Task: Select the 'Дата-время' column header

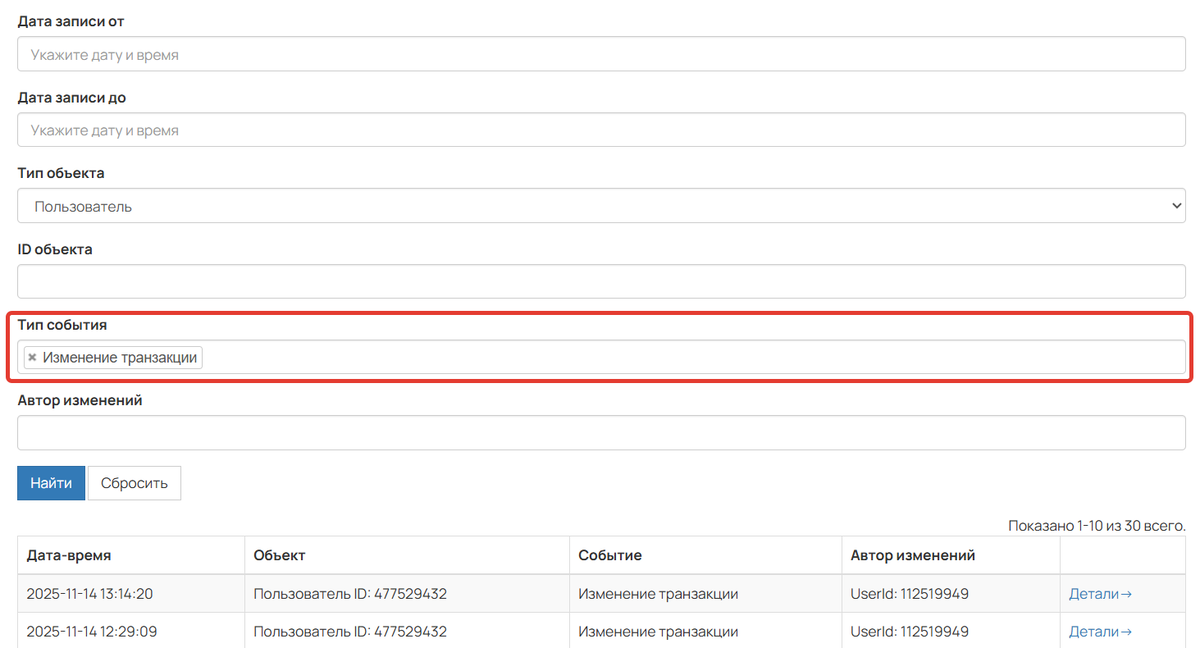Action: tap(69, 555)
